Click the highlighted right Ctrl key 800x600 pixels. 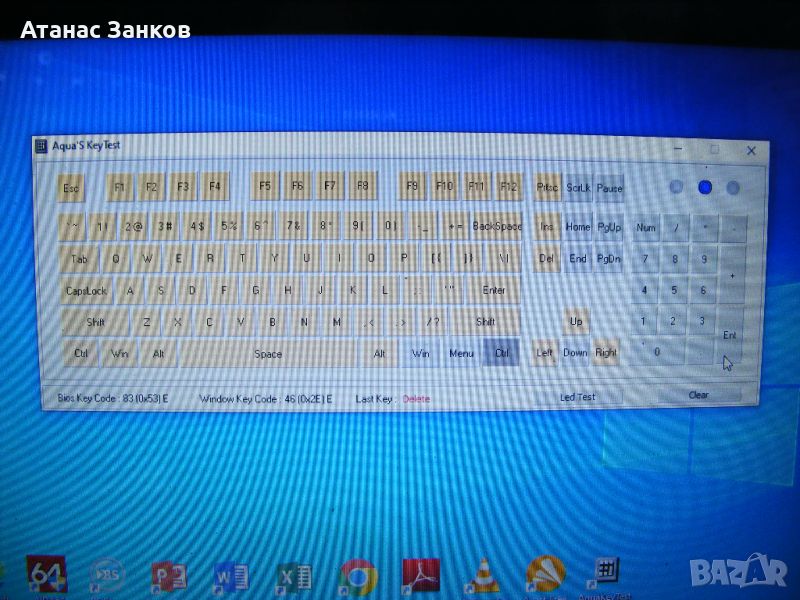coord(502,353)
